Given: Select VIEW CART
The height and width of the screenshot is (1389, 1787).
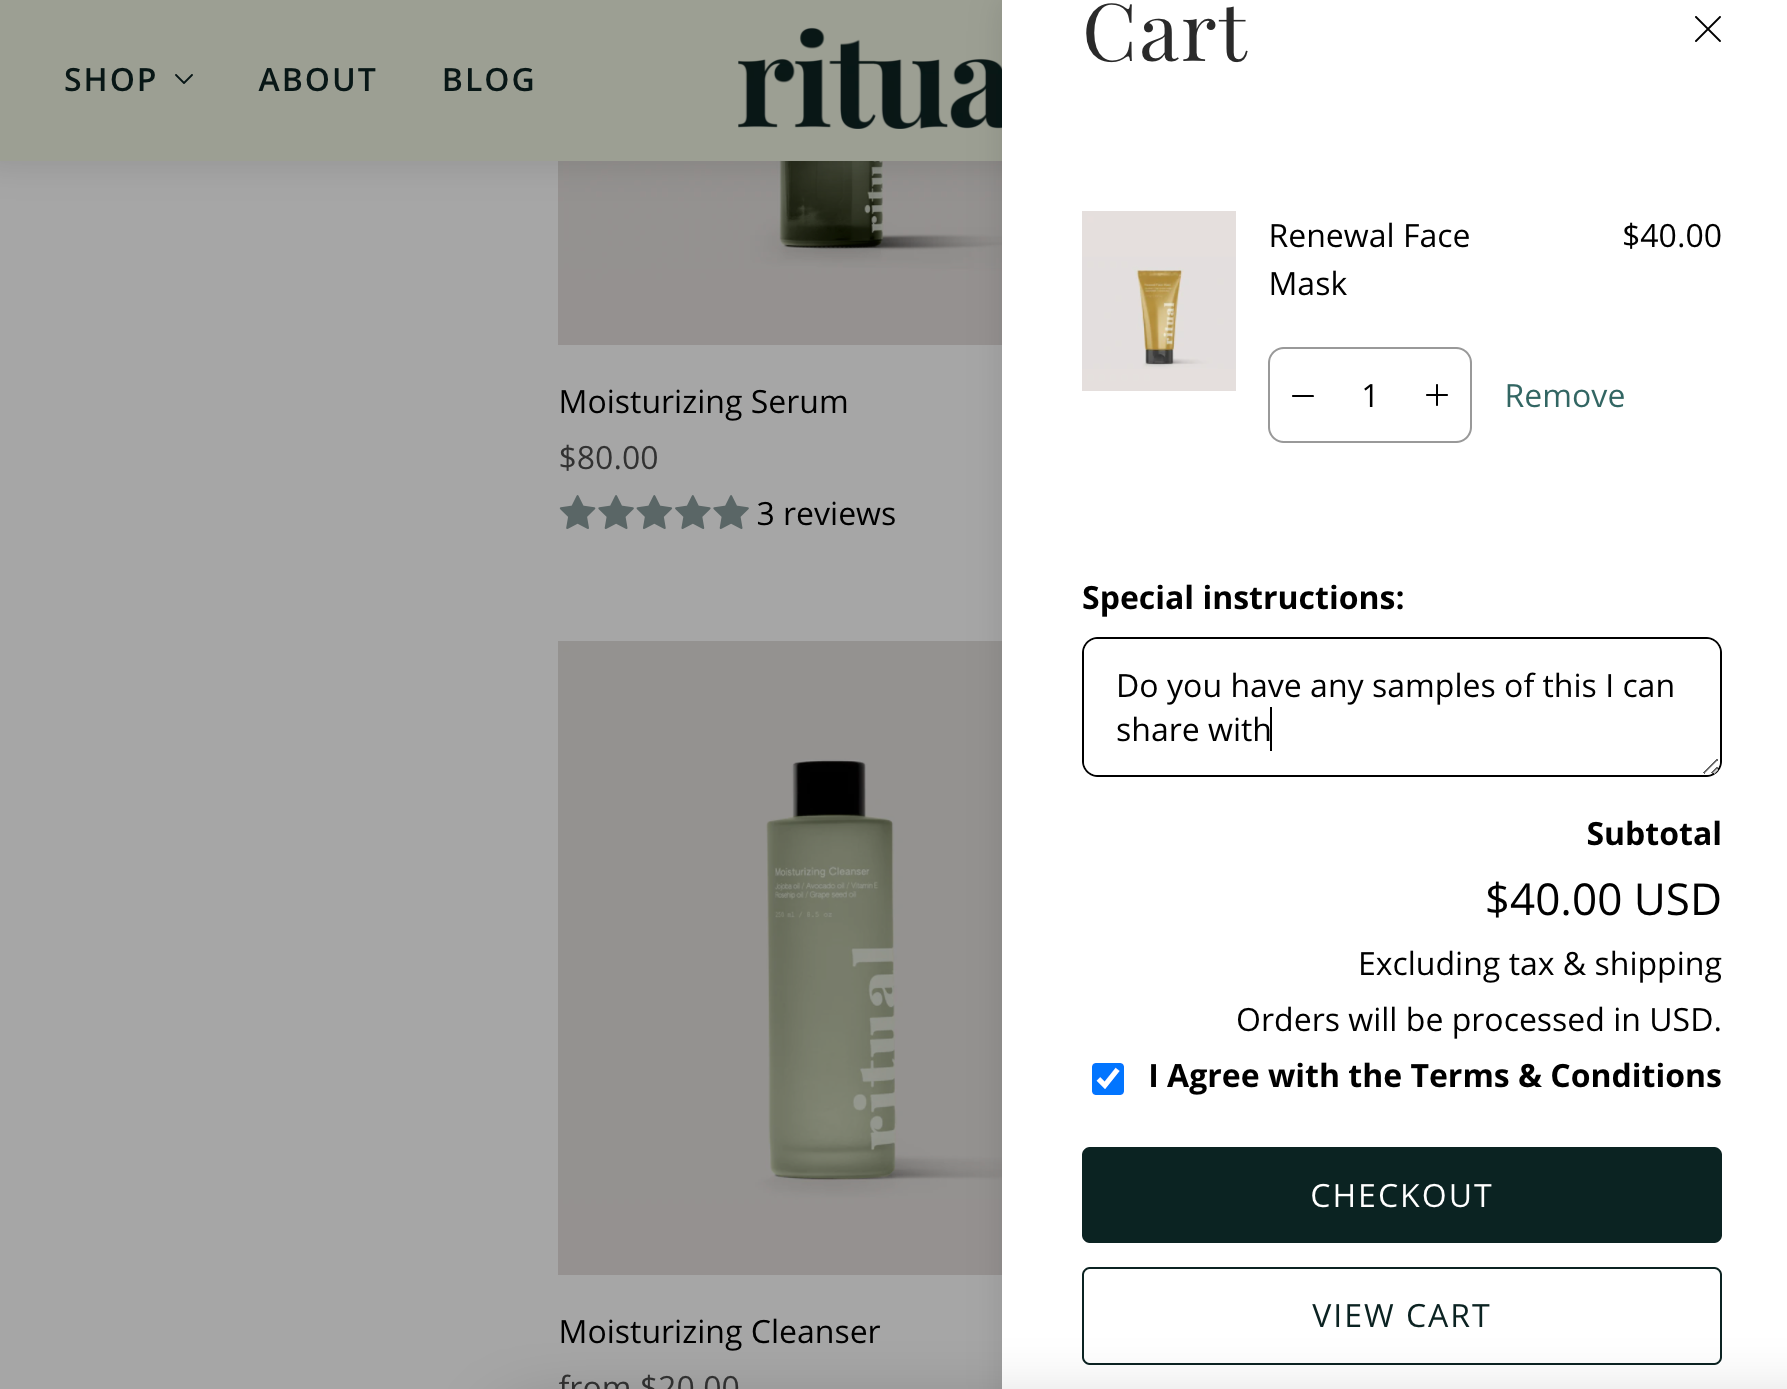Looking at the screenshot, I should 1401,1315.
